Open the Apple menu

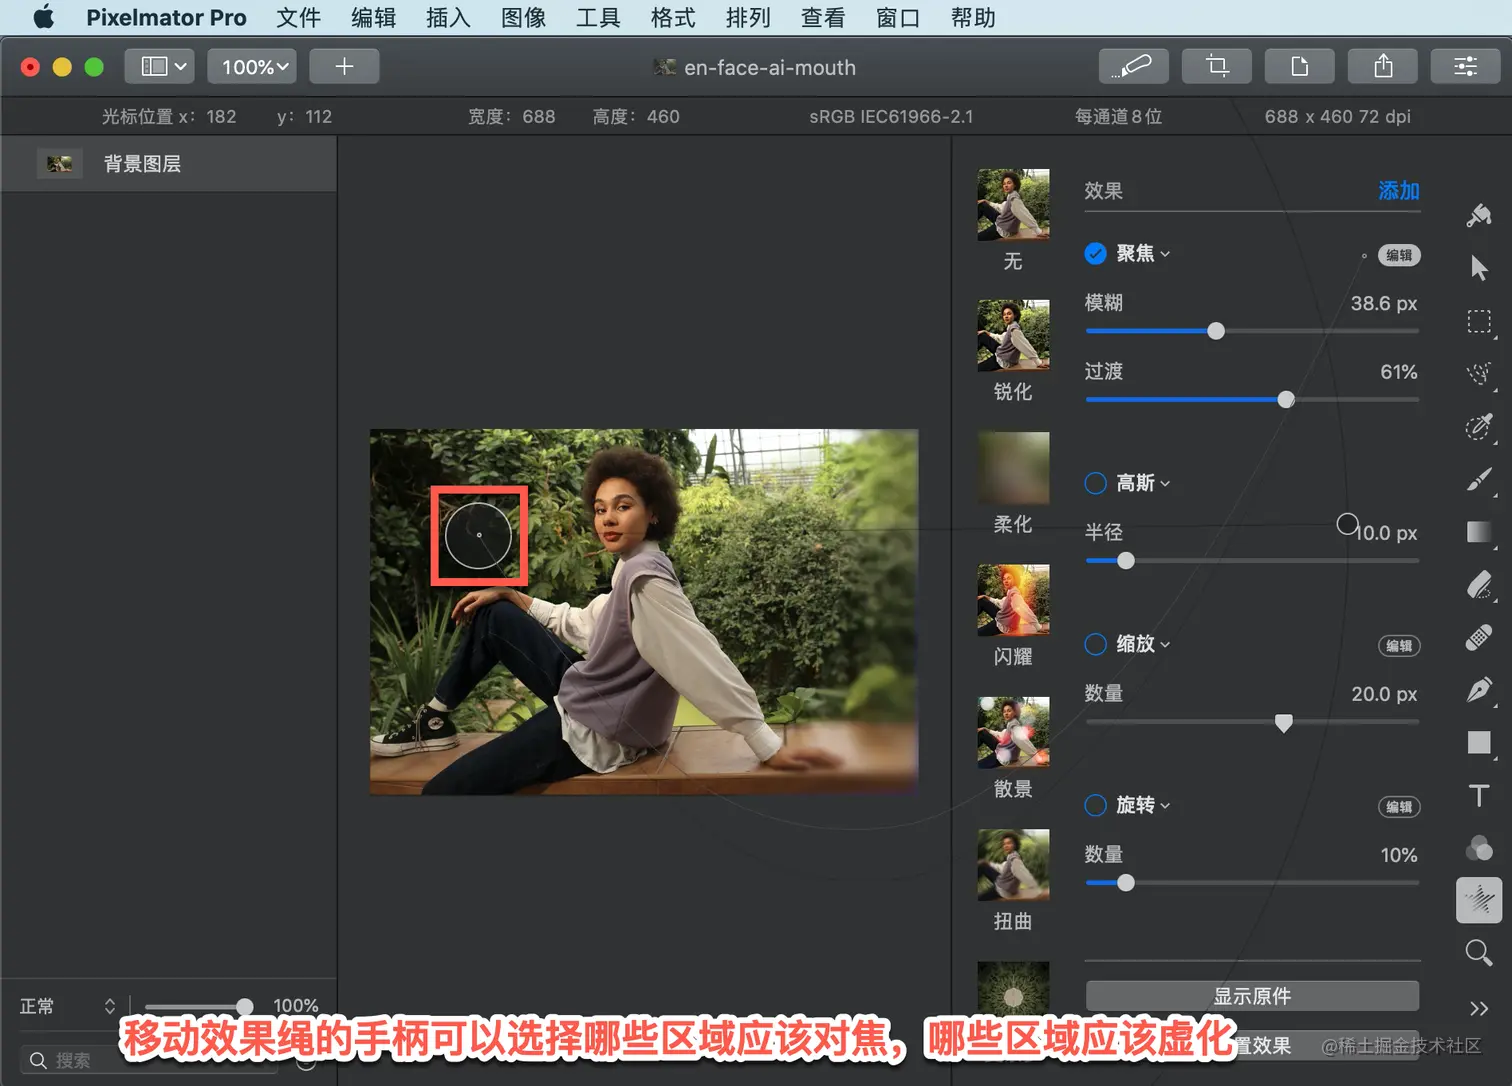click(x=44, y=17)
